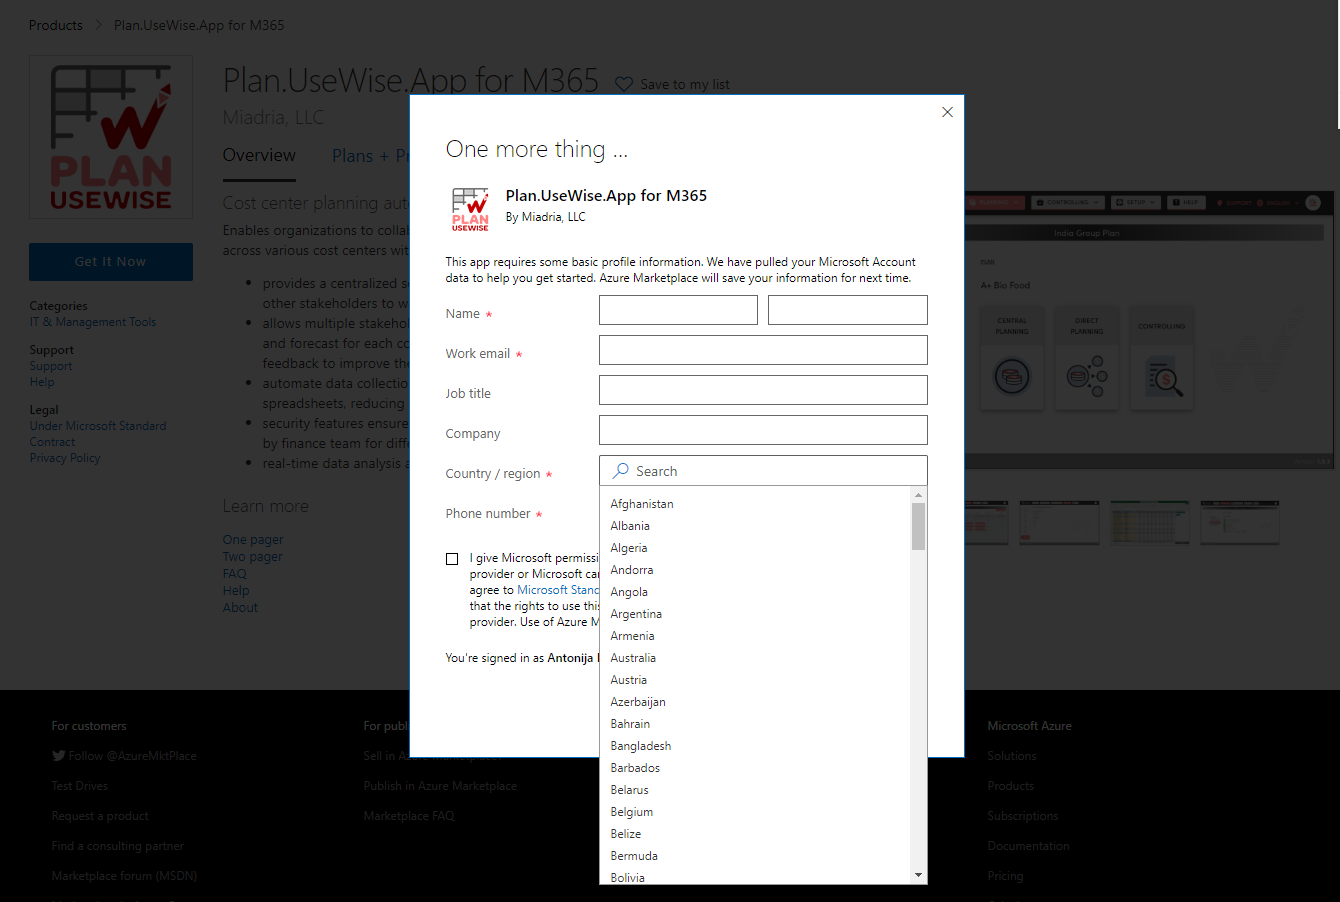Screen dimensions: 1340x902
Task: Select Afghanistan from the country list
Action: pos(755,504)
